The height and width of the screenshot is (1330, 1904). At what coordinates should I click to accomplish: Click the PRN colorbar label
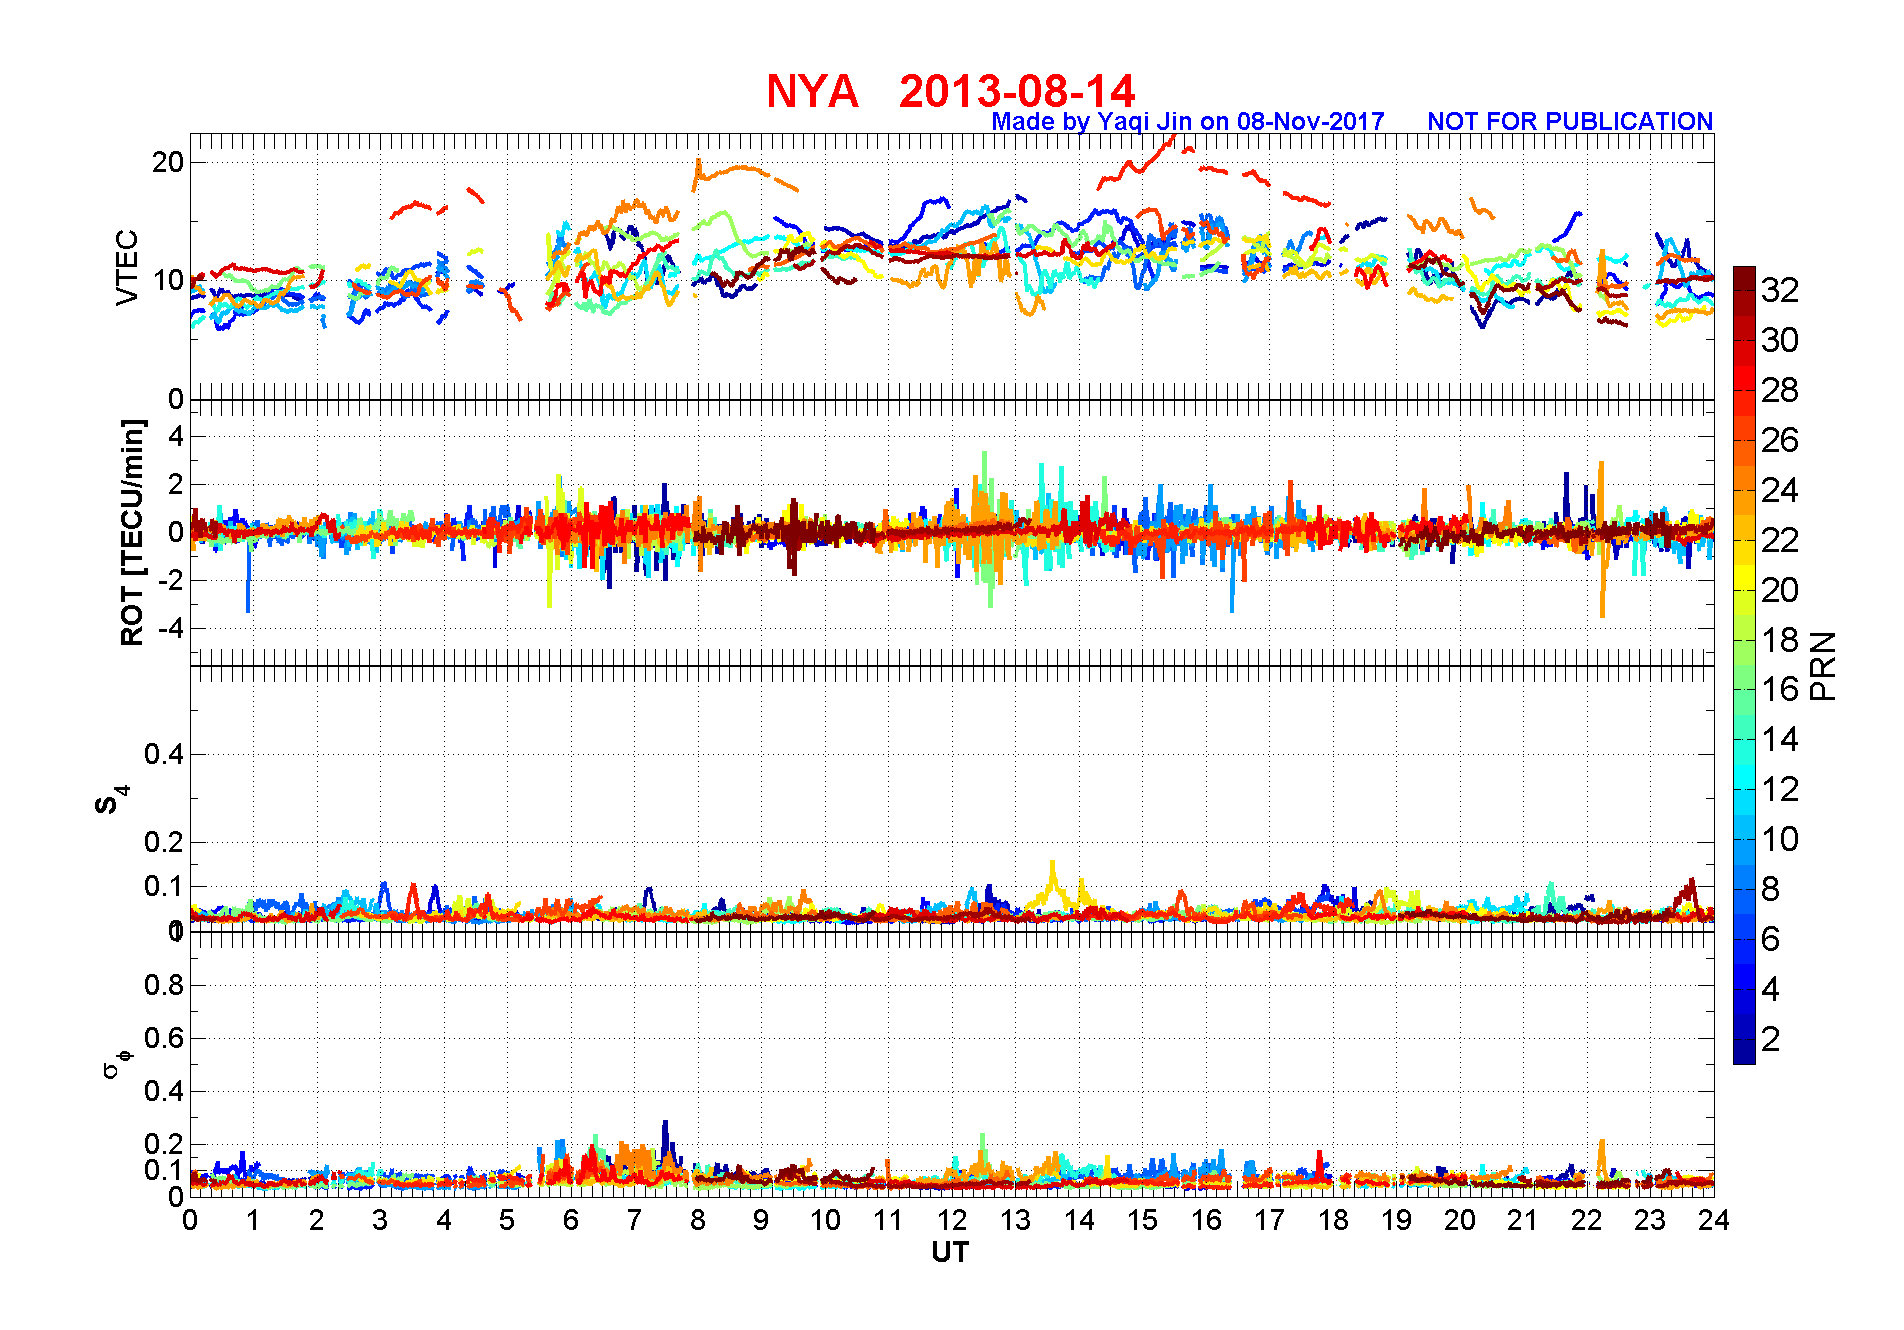(x=1823, y=665)
